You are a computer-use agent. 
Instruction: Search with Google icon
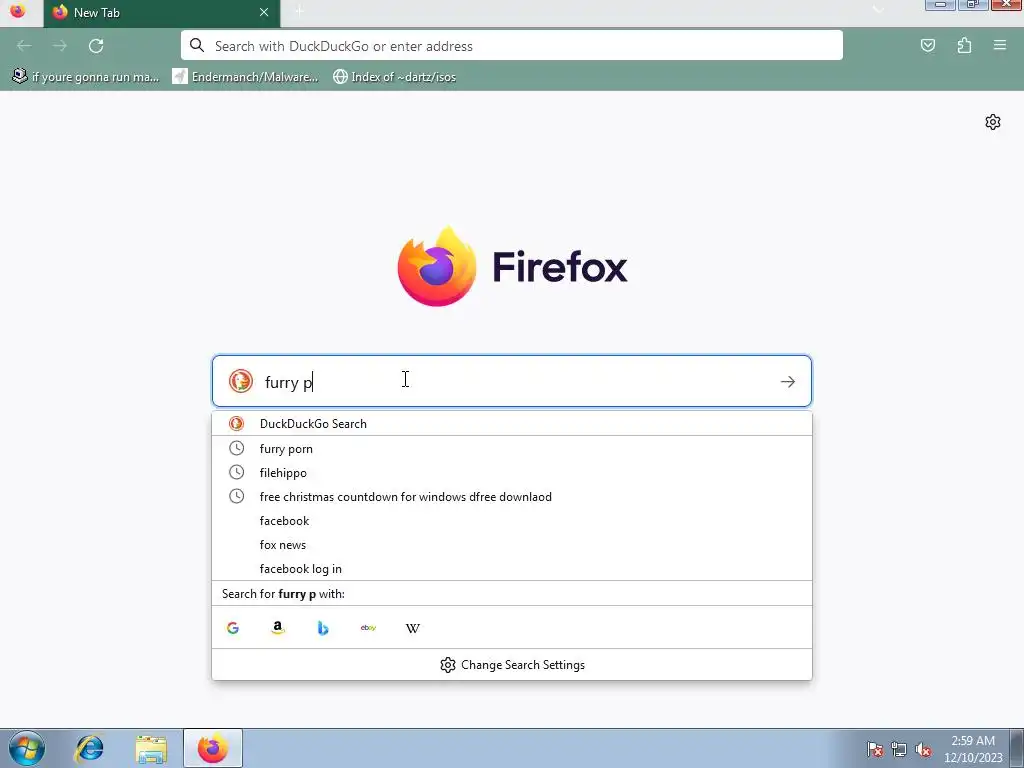coord(233,628)
